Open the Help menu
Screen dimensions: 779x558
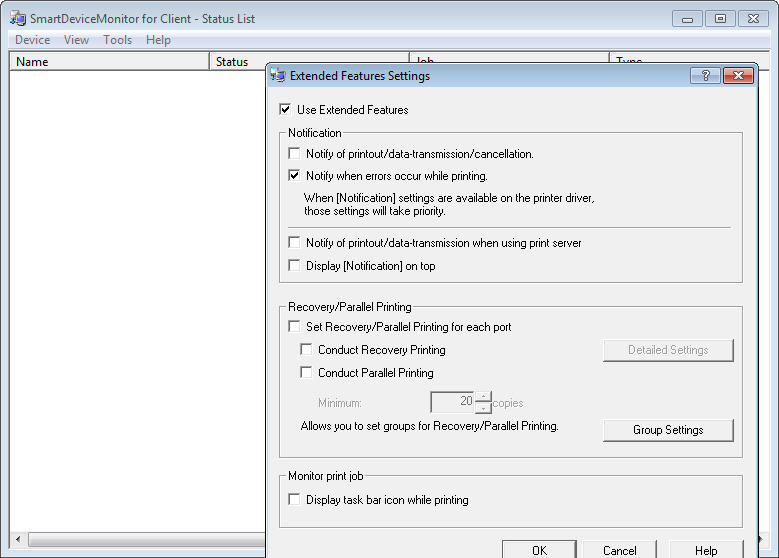(158, 40)
